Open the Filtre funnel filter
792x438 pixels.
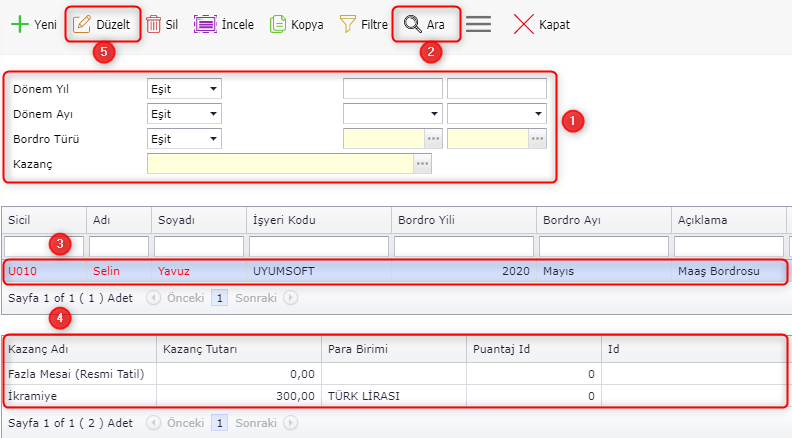pos(348,25)
